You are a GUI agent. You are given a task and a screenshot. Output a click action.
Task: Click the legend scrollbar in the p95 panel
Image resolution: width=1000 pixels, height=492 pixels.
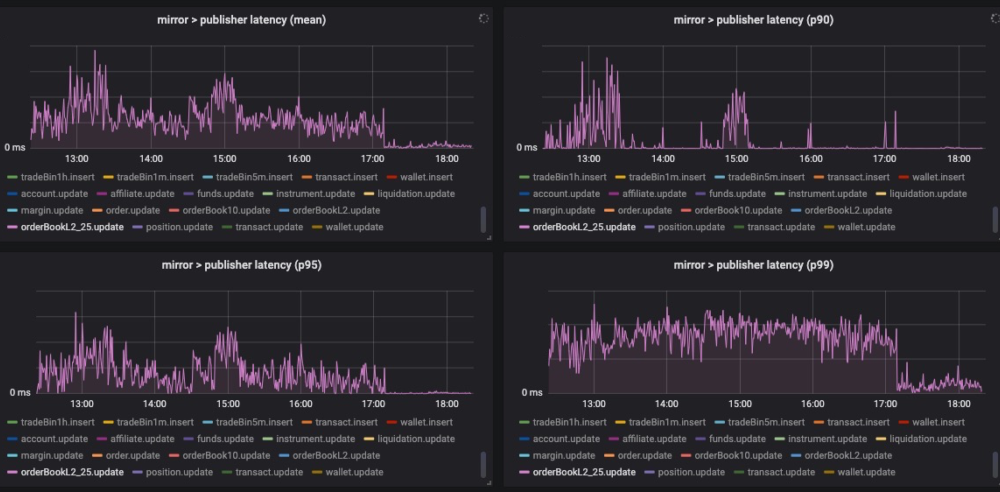[483, 465]
